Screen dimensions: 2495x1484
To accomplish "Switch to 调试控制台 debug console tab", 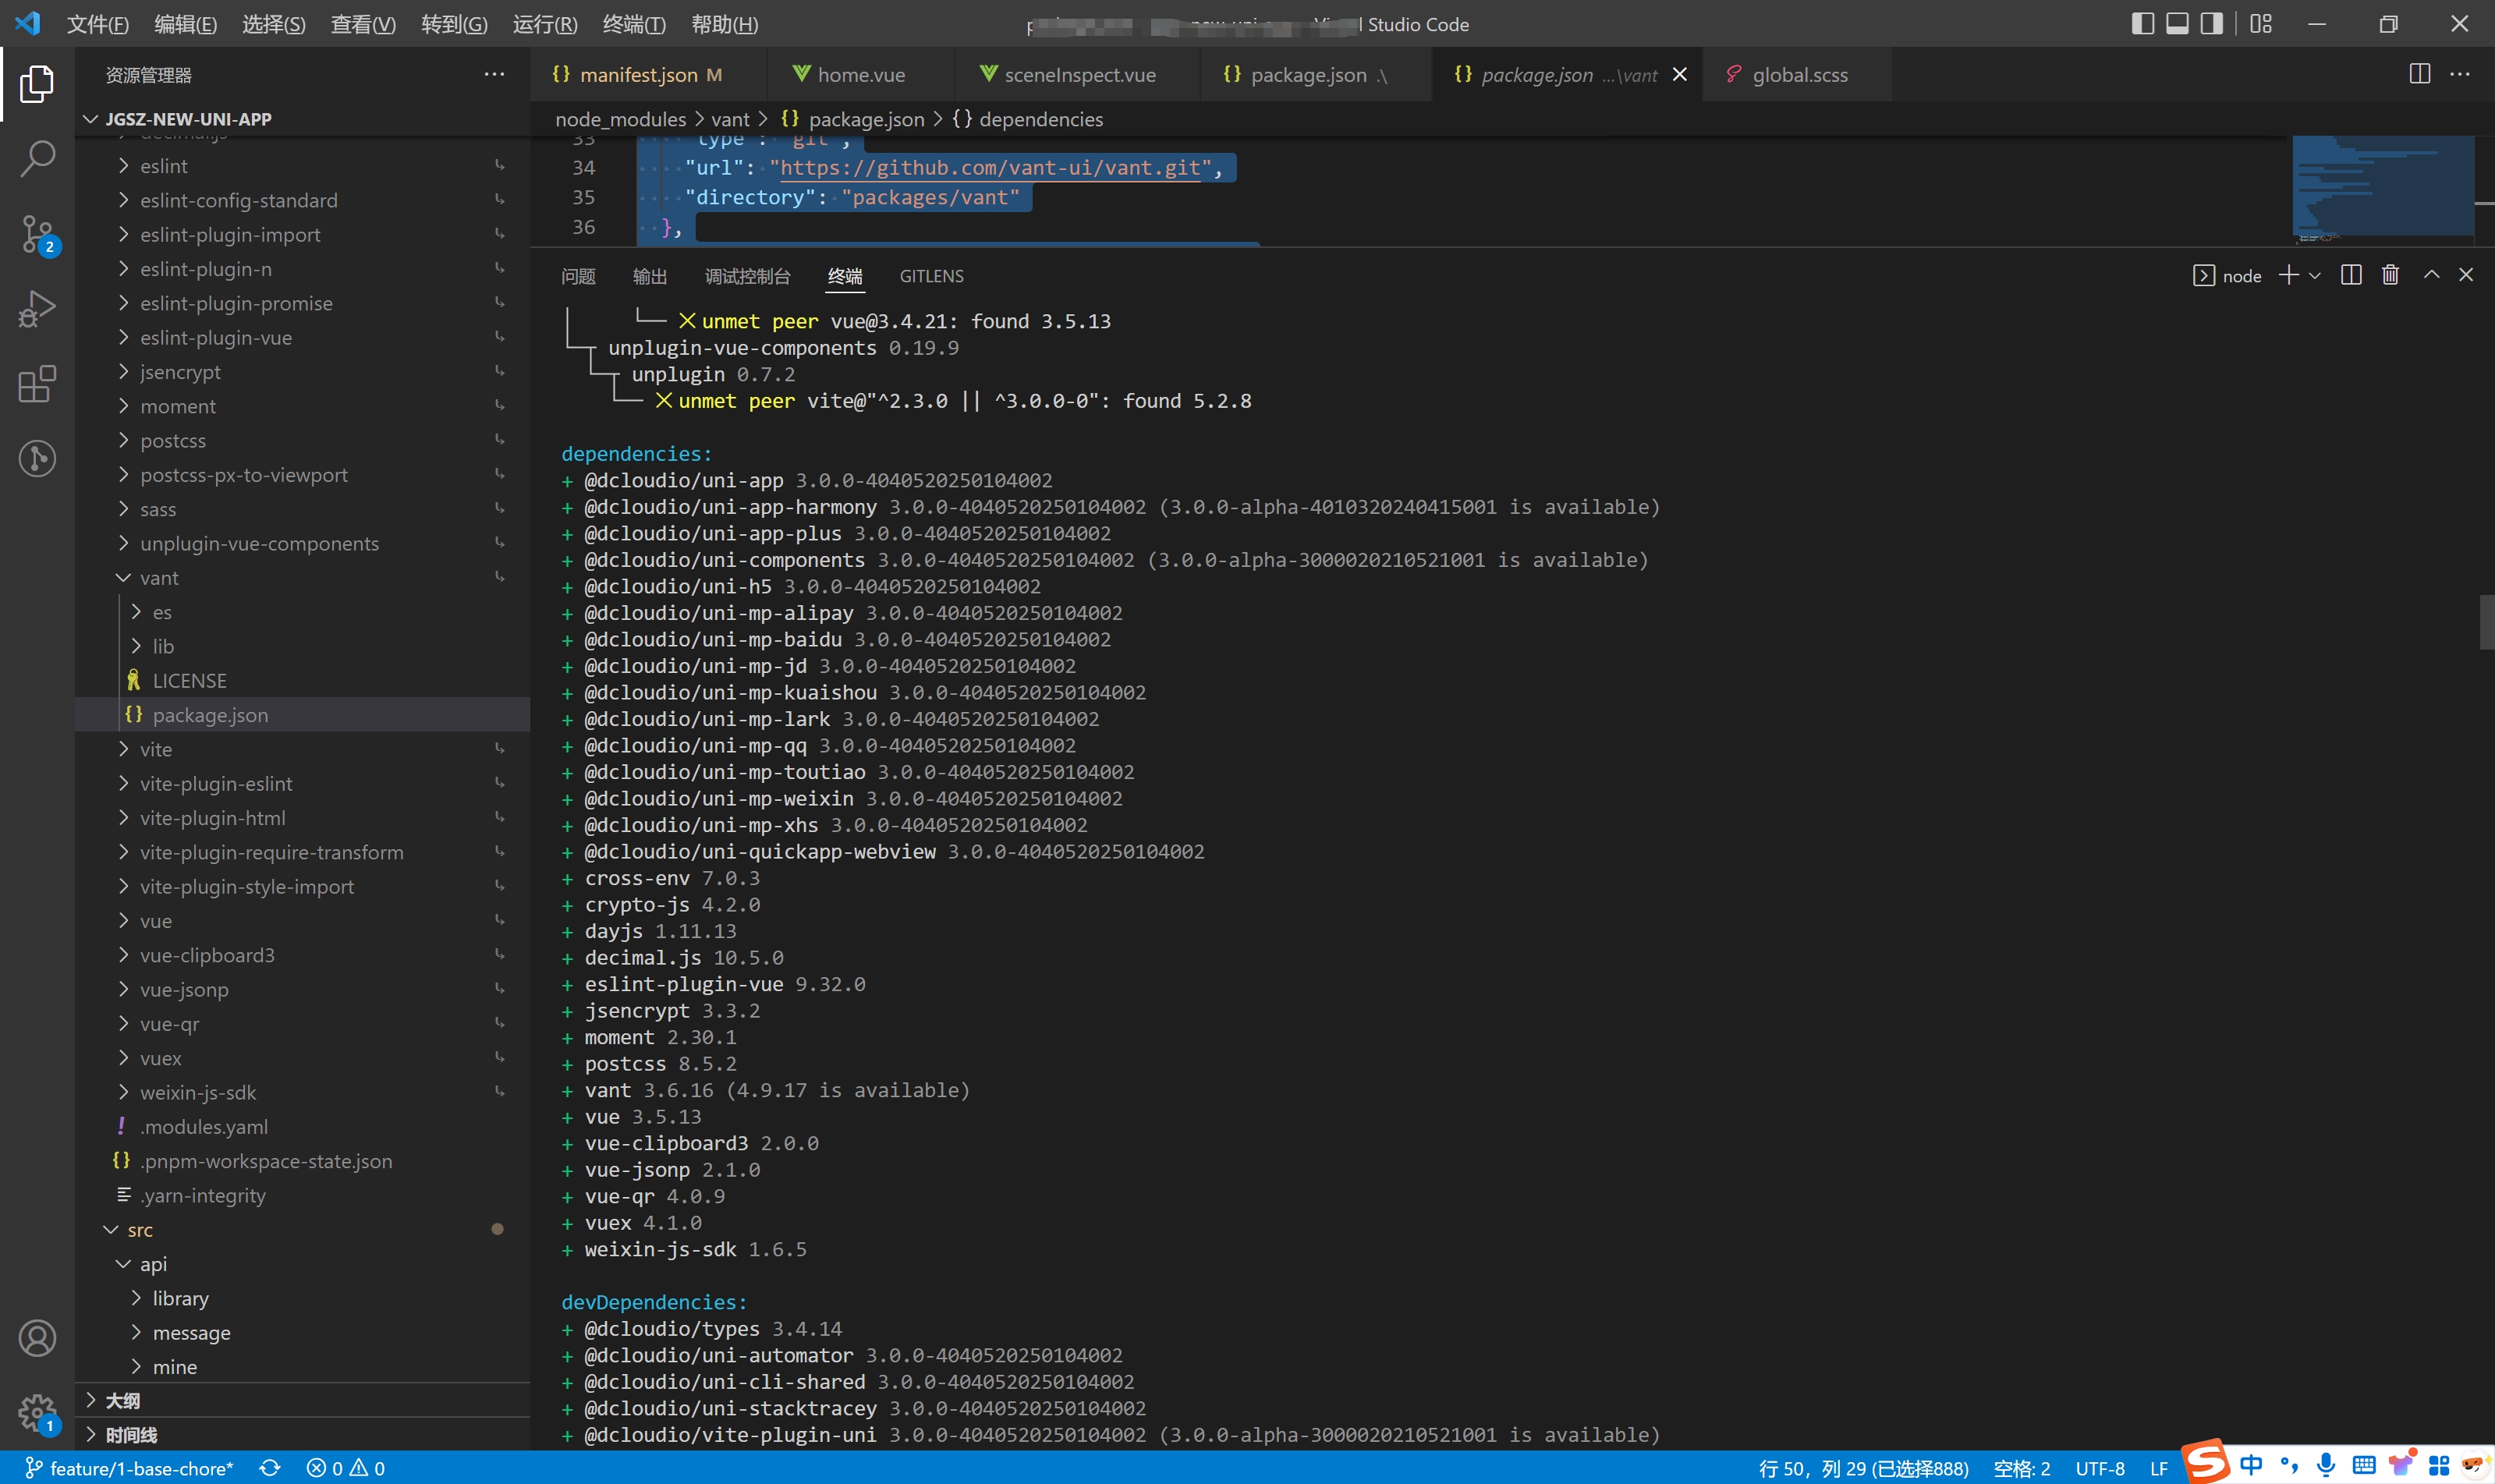I will click(747, 276).
